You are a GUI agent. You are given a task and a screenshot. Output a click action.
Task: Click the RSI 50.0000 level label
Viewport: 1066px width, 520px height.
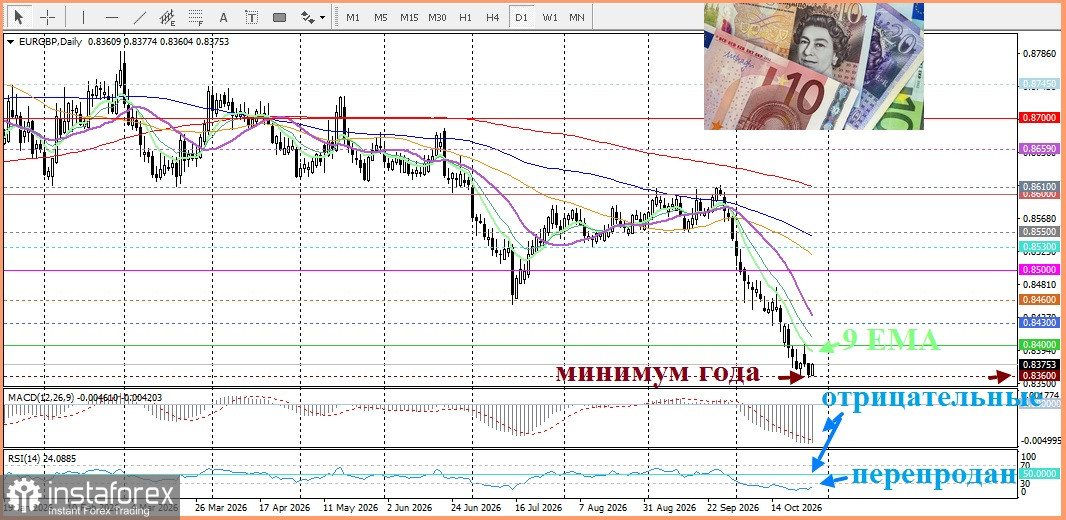(1039, 473)
